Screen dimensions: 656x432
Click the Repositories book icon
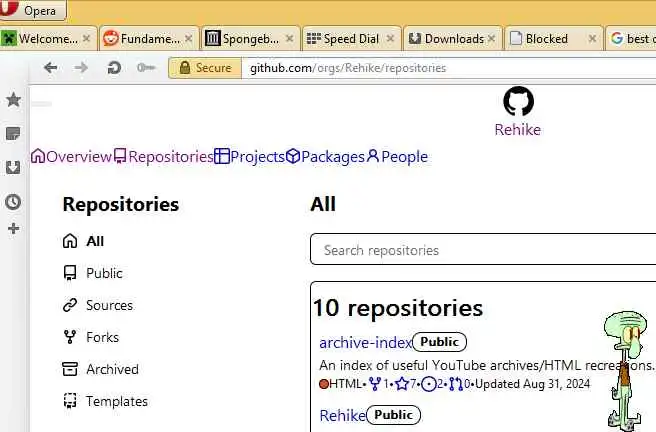tap(120, 156)
